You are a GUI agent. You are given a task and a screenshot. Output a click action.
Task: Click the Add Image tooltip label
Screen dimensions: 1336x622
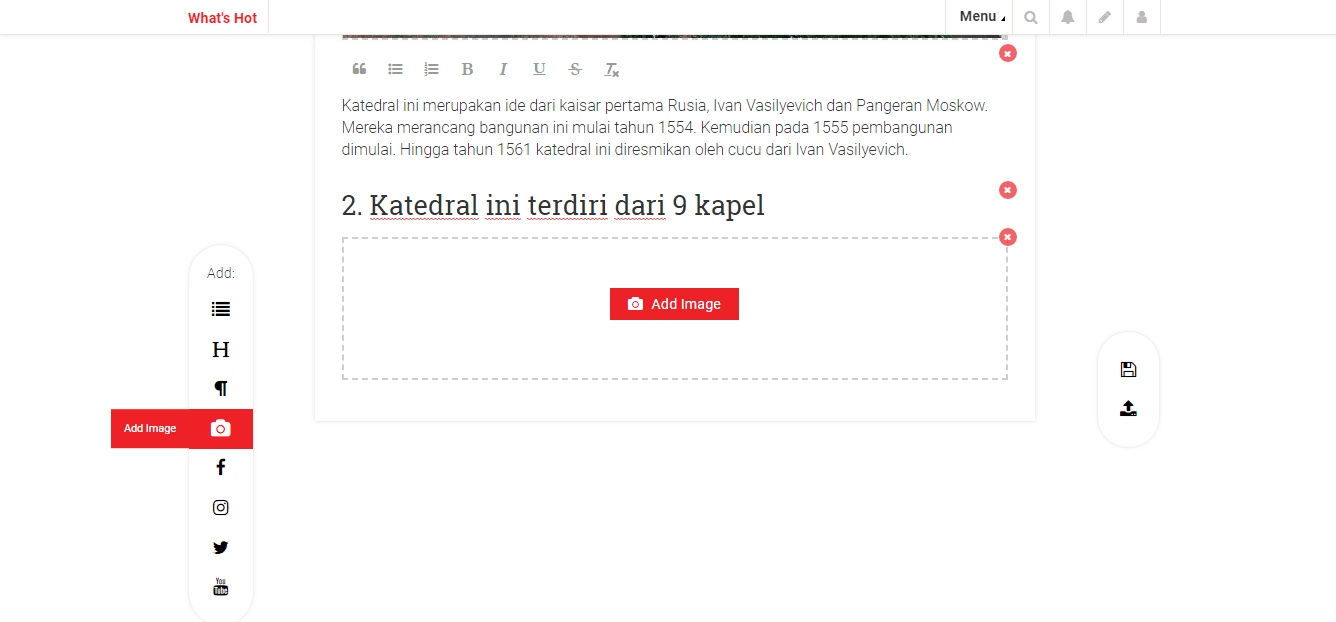(x=150, y=428)
